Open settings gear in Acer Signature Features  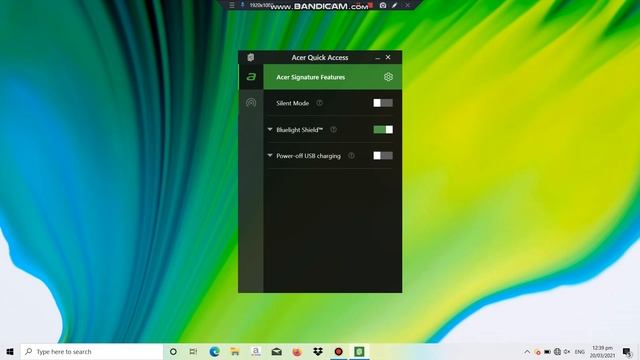(388, 77)
